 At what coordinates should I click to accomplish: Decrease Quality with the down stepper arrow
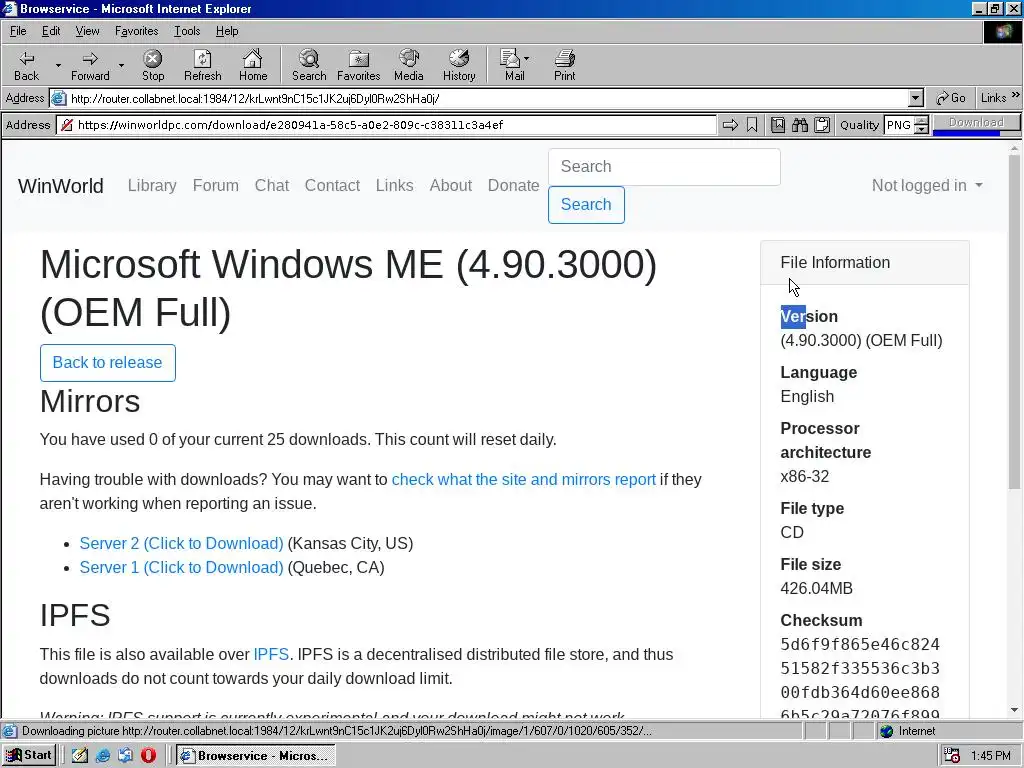(921, 129)
